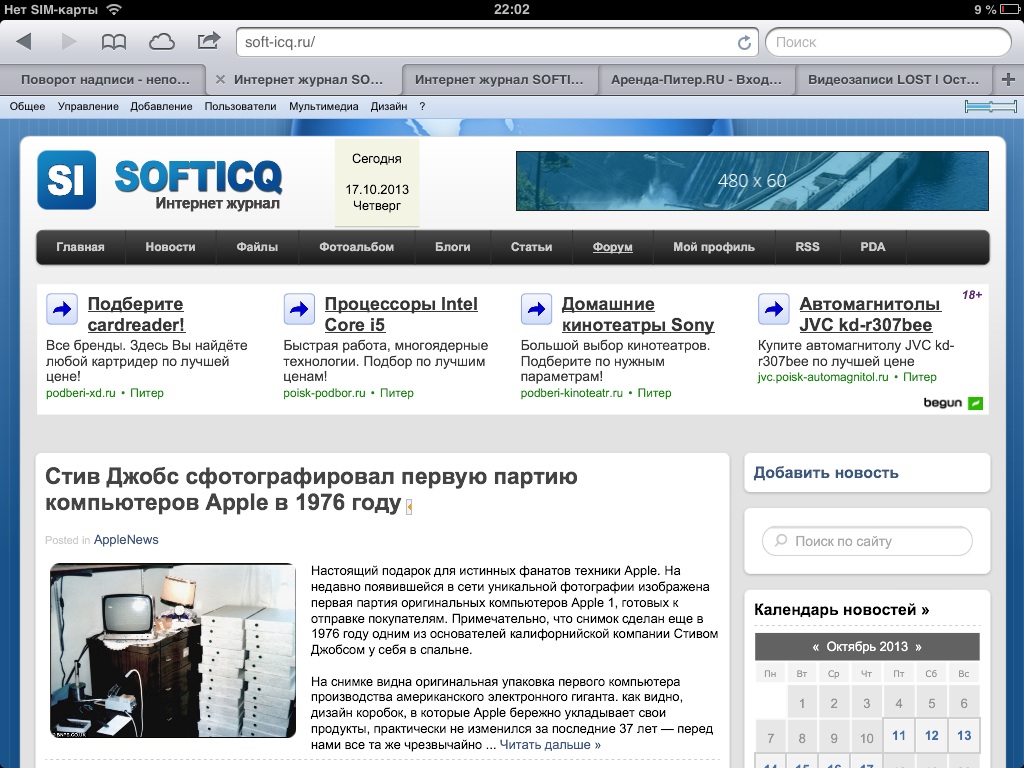Tap the blue slider in admin bar
Image resolution: width=1024 pixels, height=768 pixels.
pyautogui.click(x=991, y=106)
